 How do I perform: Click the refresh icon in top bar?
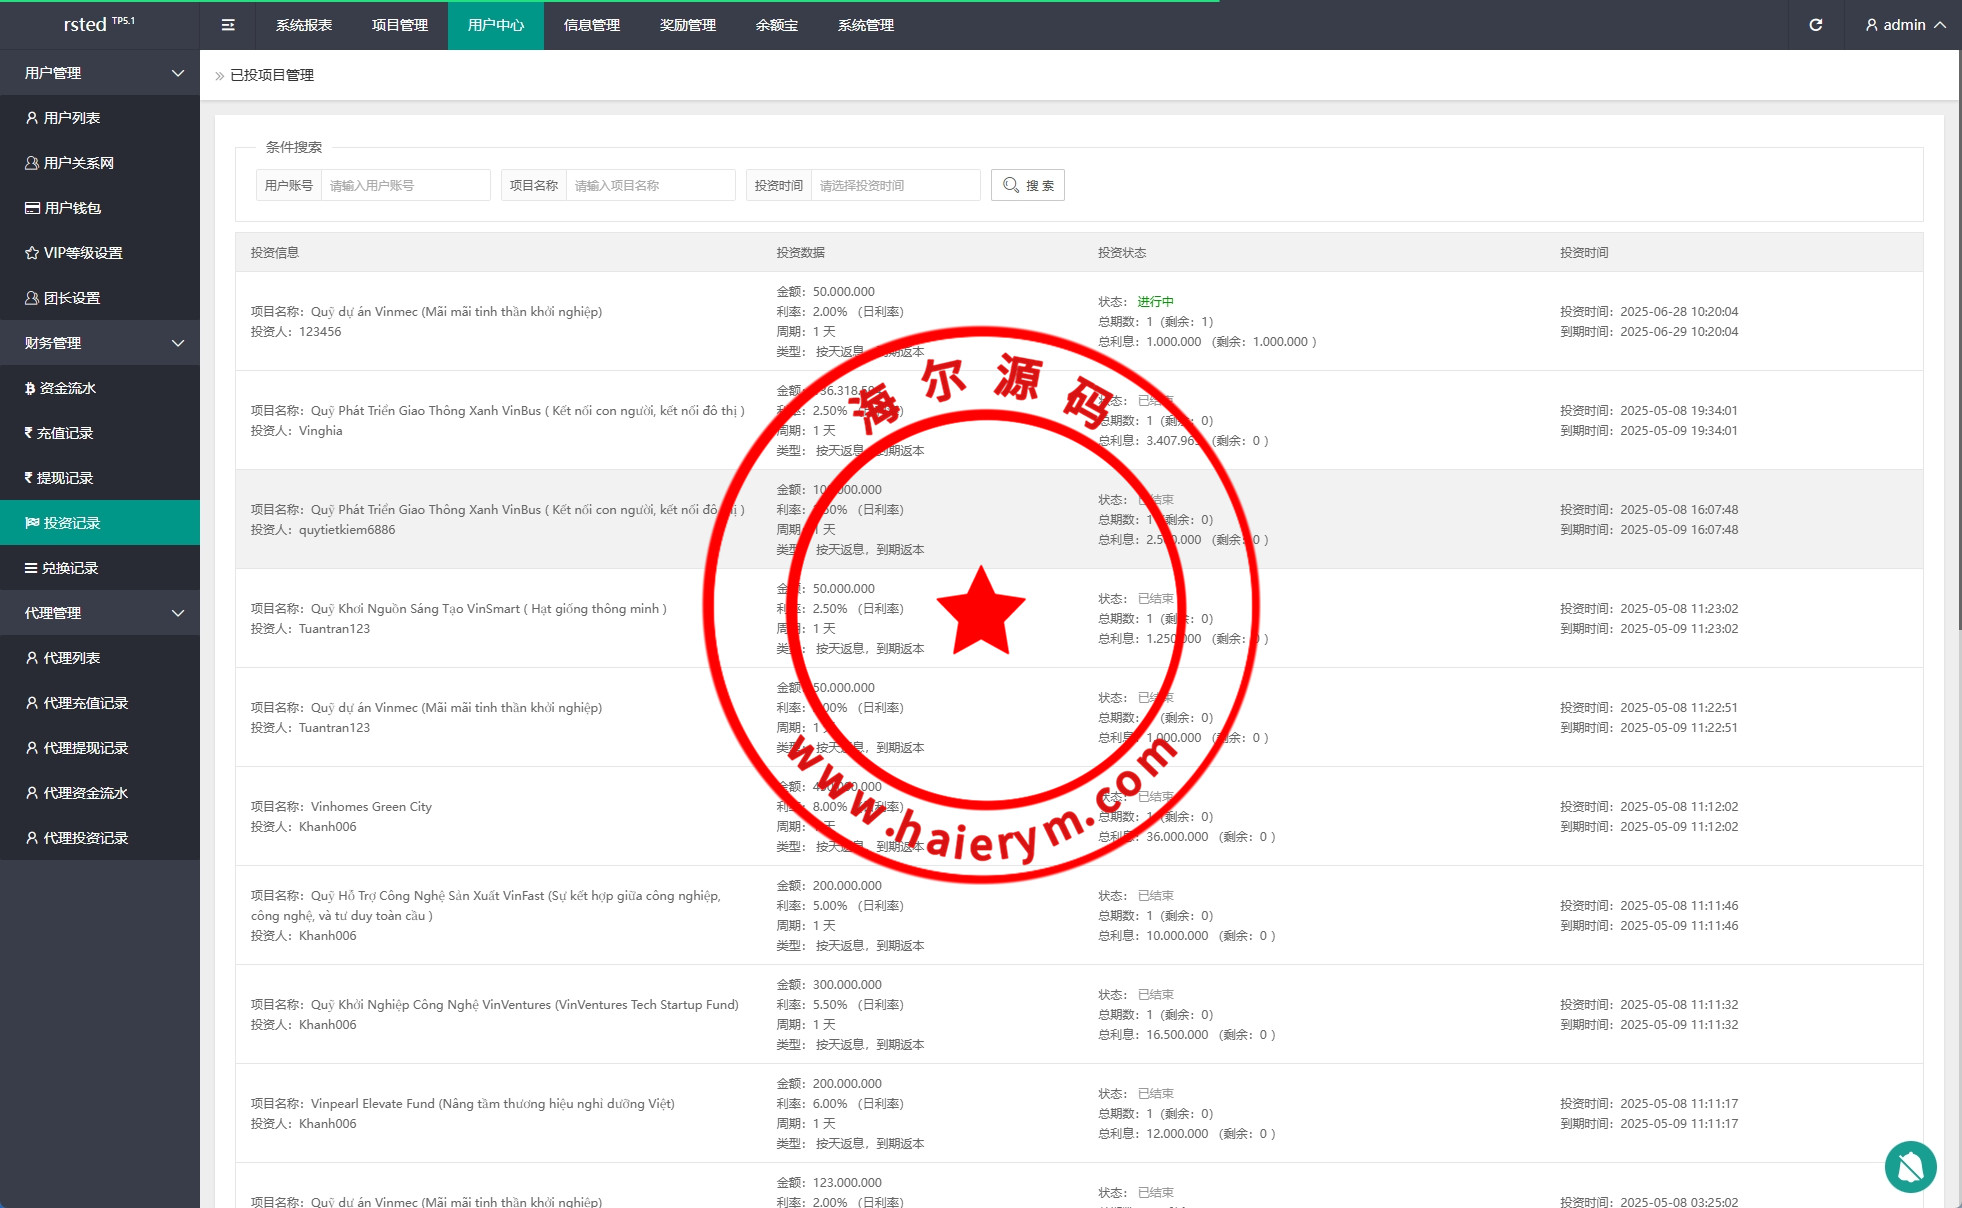(x=1816, y=25)
